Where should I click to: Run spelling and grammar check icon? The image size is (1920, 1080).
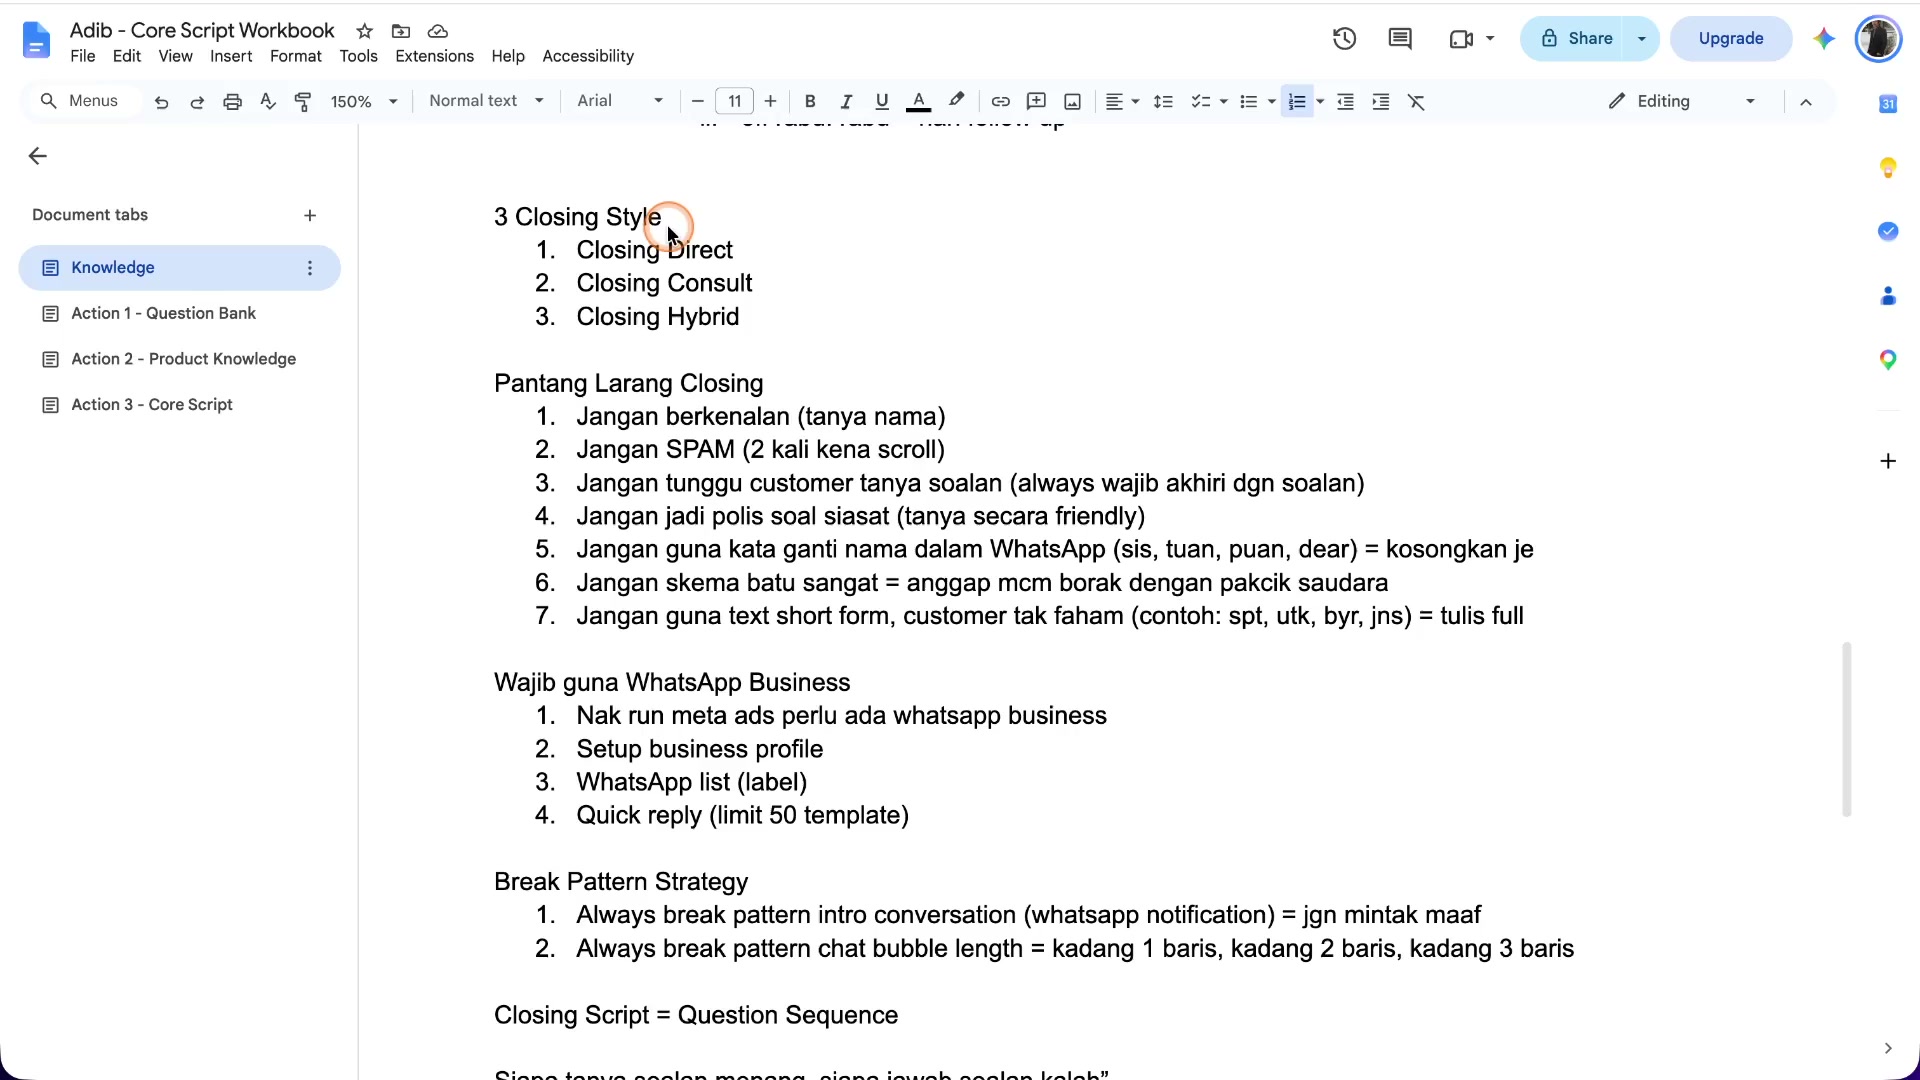pos(267,102)
